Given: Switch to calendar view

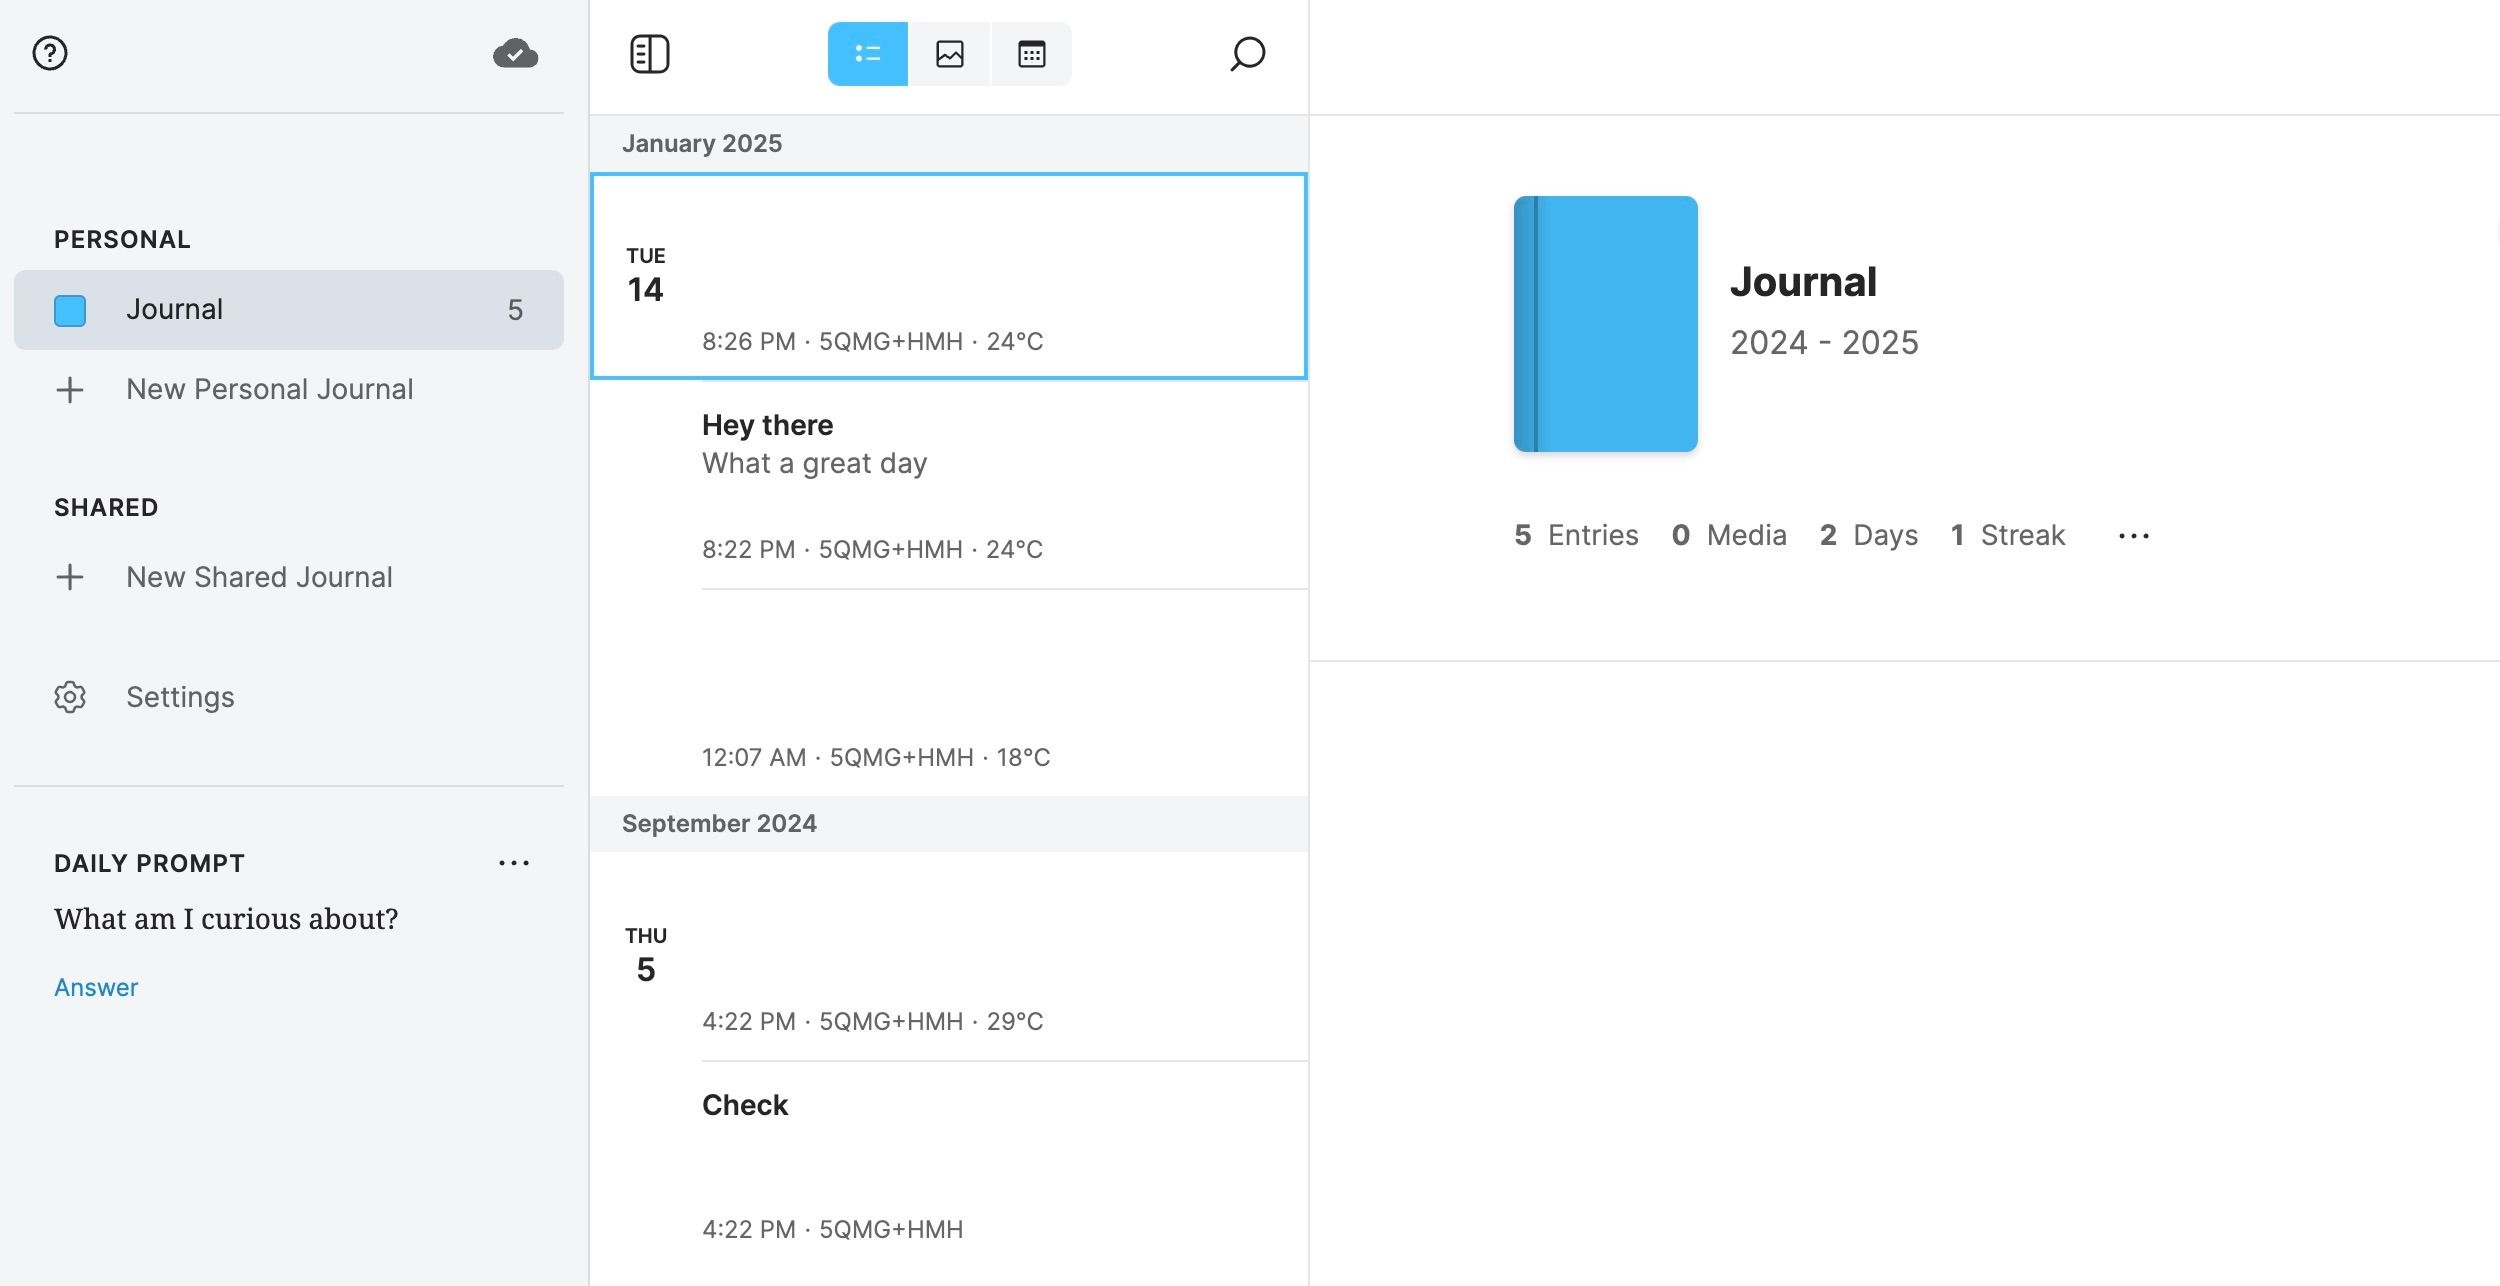Looking at the screenshot, I should point(1030,53).
